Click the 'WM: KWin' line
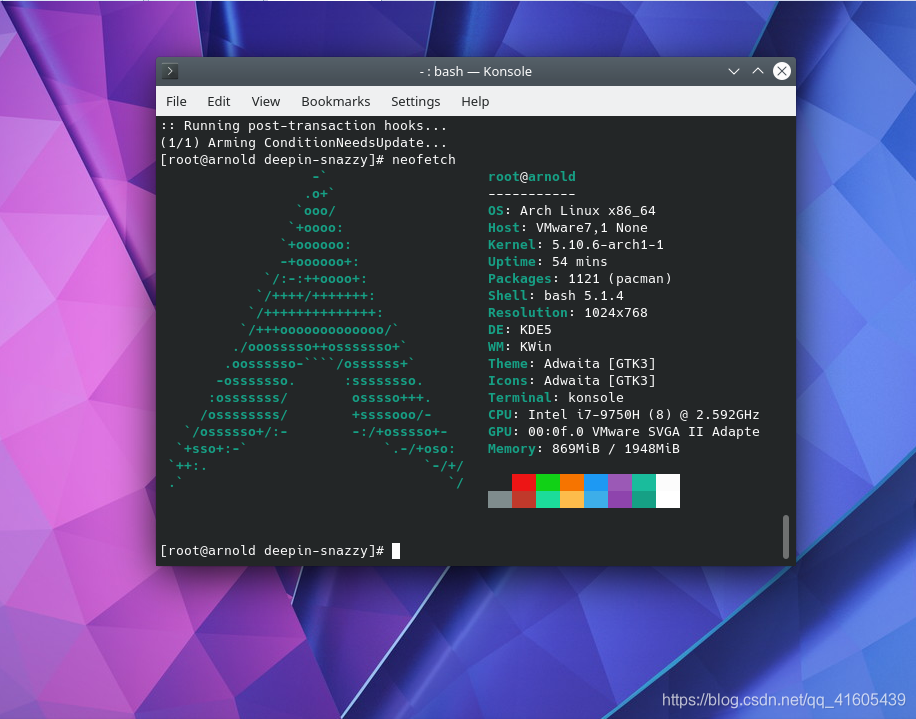The image size is (916, 719). [x=520, y=346]
